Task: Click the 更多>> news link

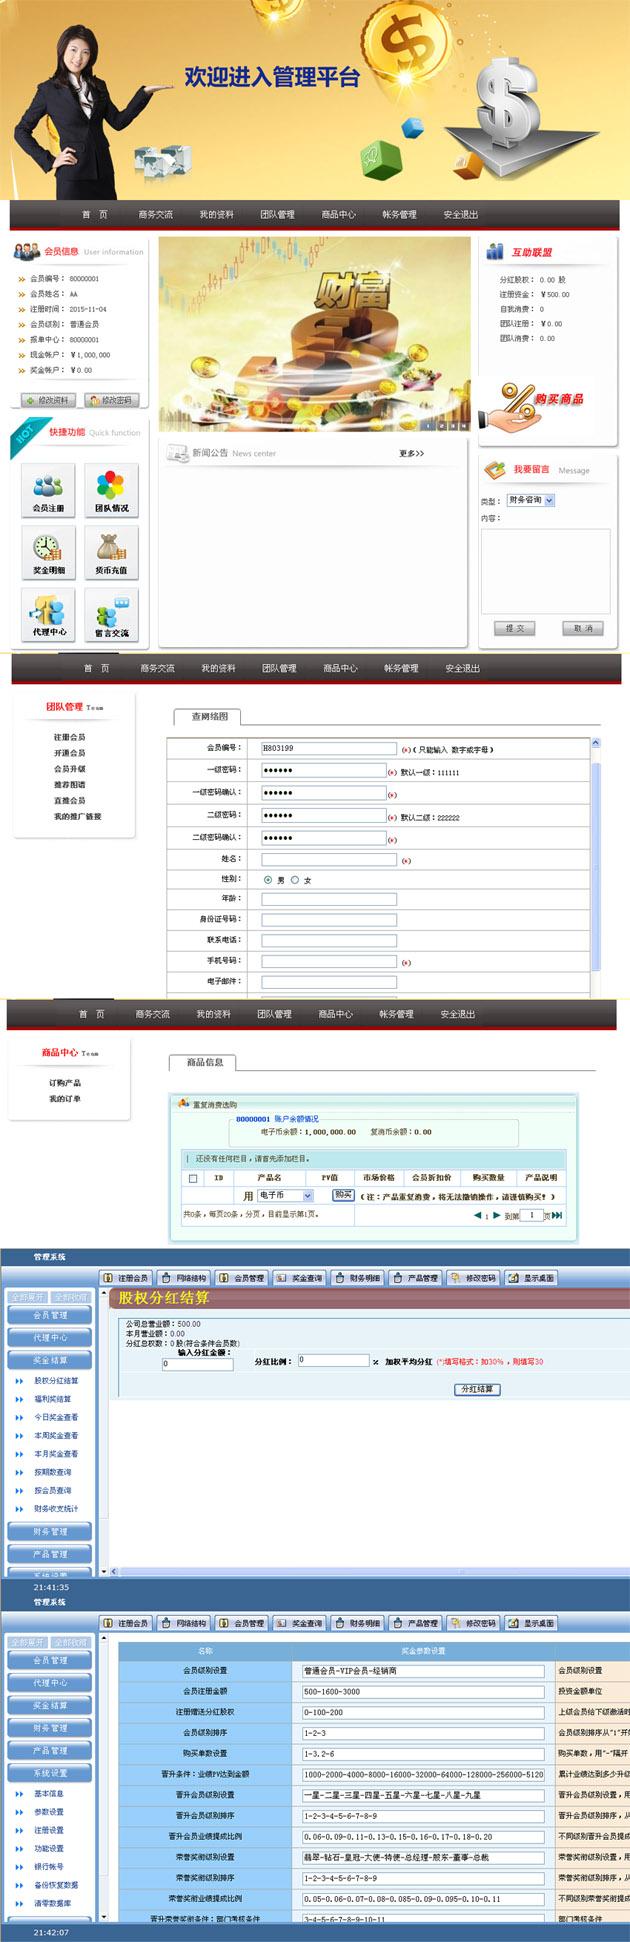Action: [411, 454]
